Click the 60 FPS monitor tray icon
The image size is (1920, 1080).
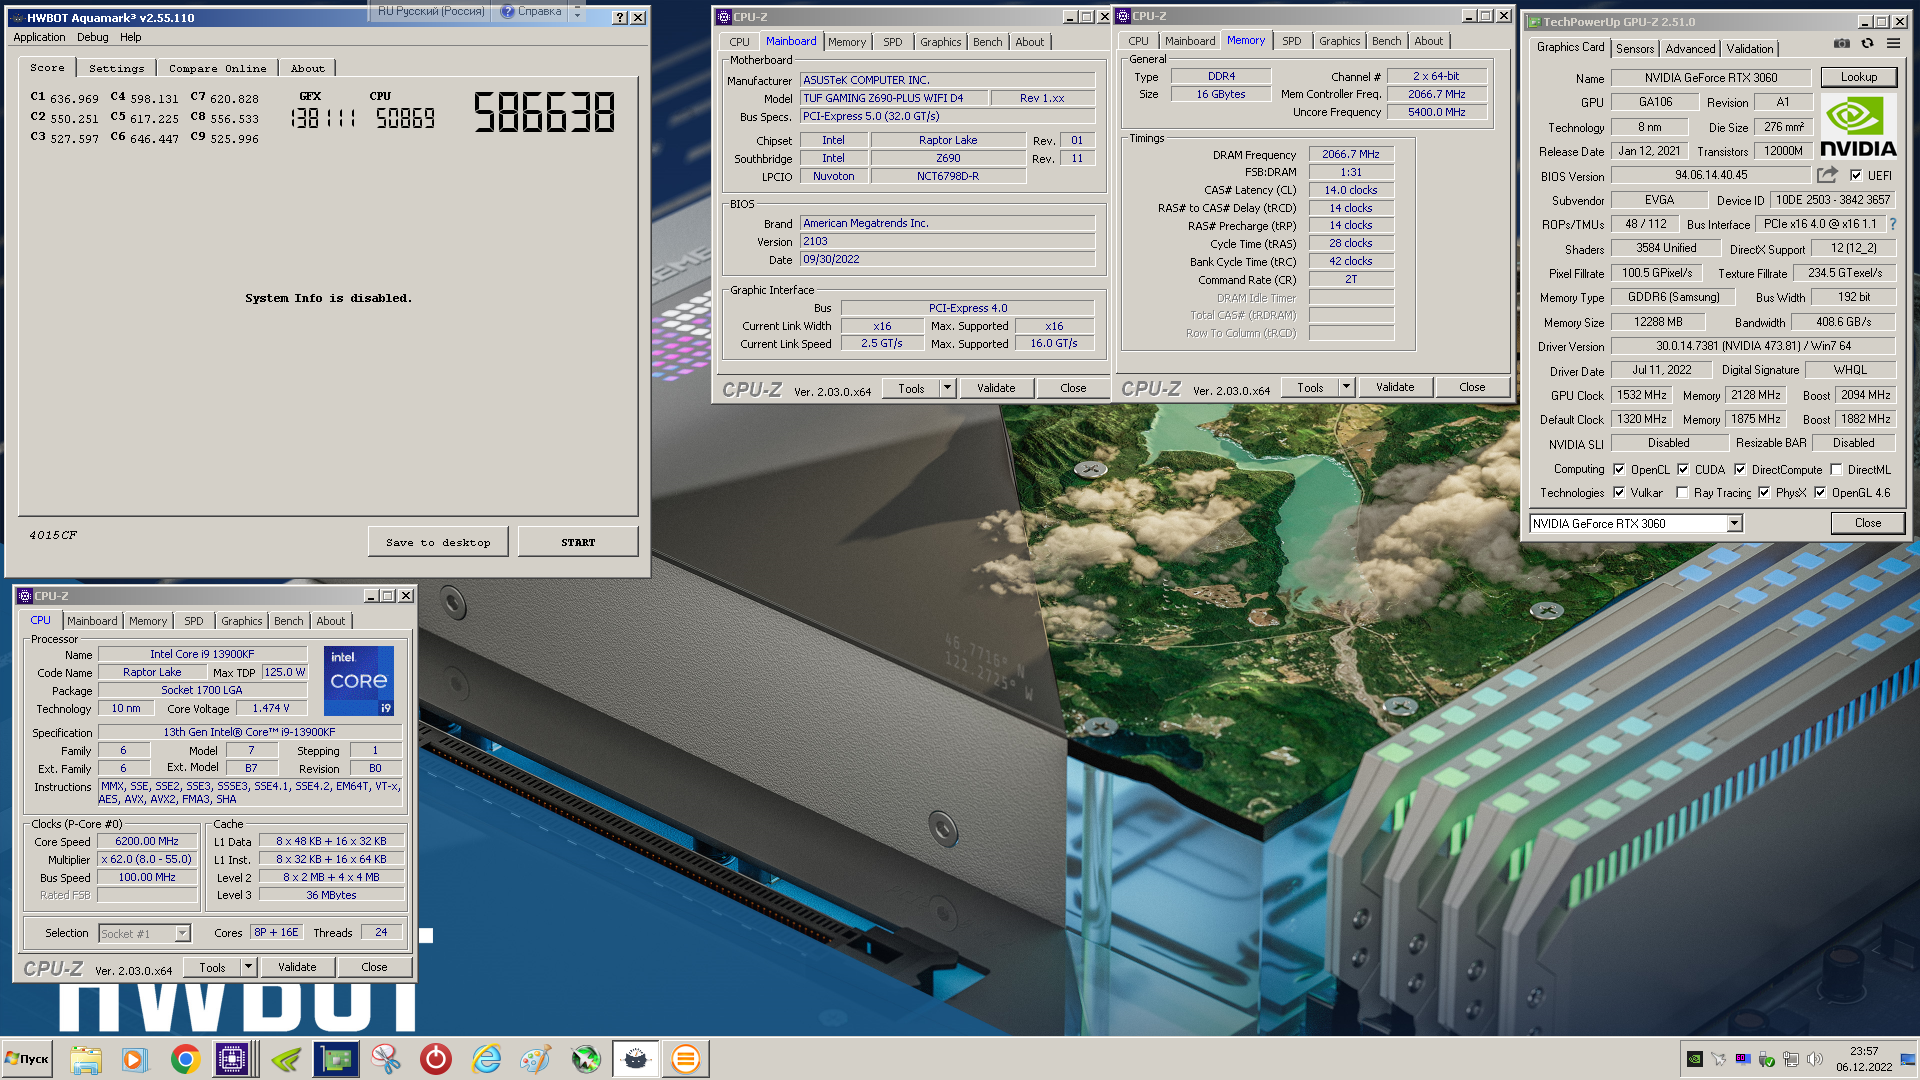tap(1743, 1059)
